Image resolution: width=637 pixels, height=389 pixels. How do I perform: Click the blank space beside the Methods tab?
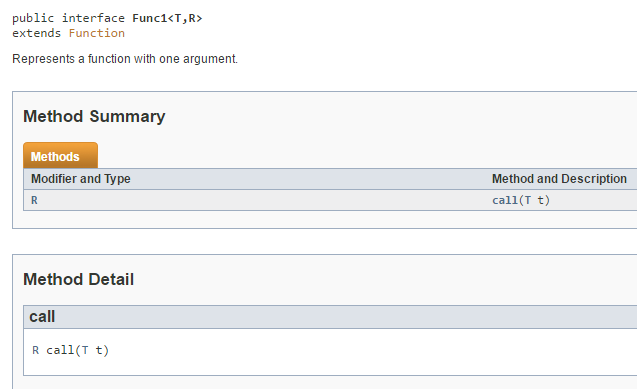(x=366, y=156)
